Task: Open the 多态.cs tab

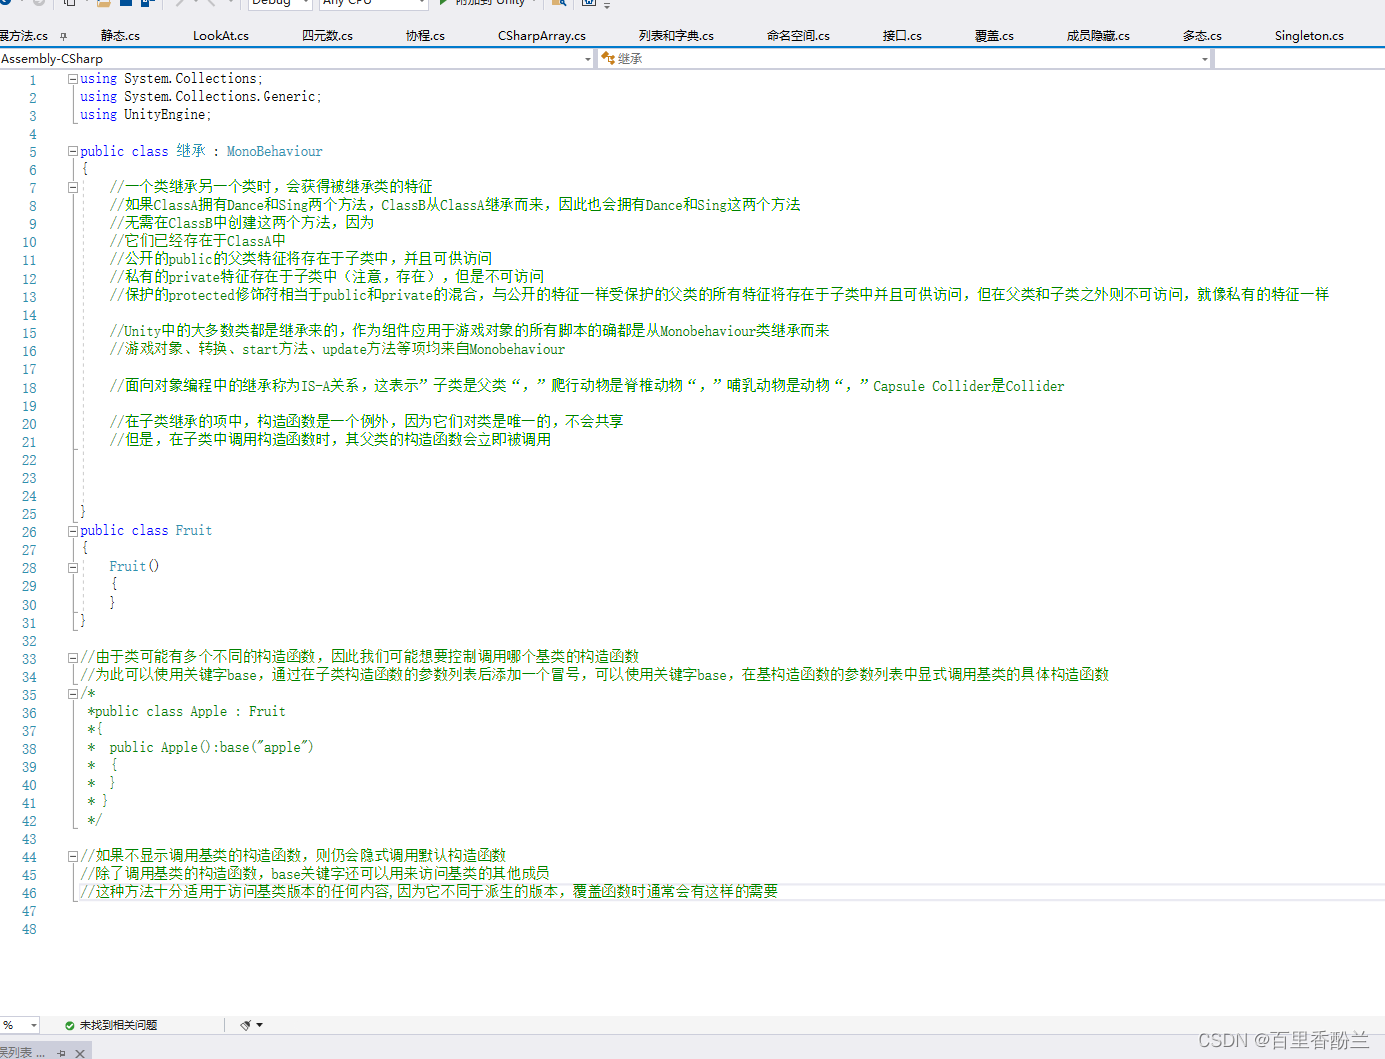Action: [x=1202, y=36]
